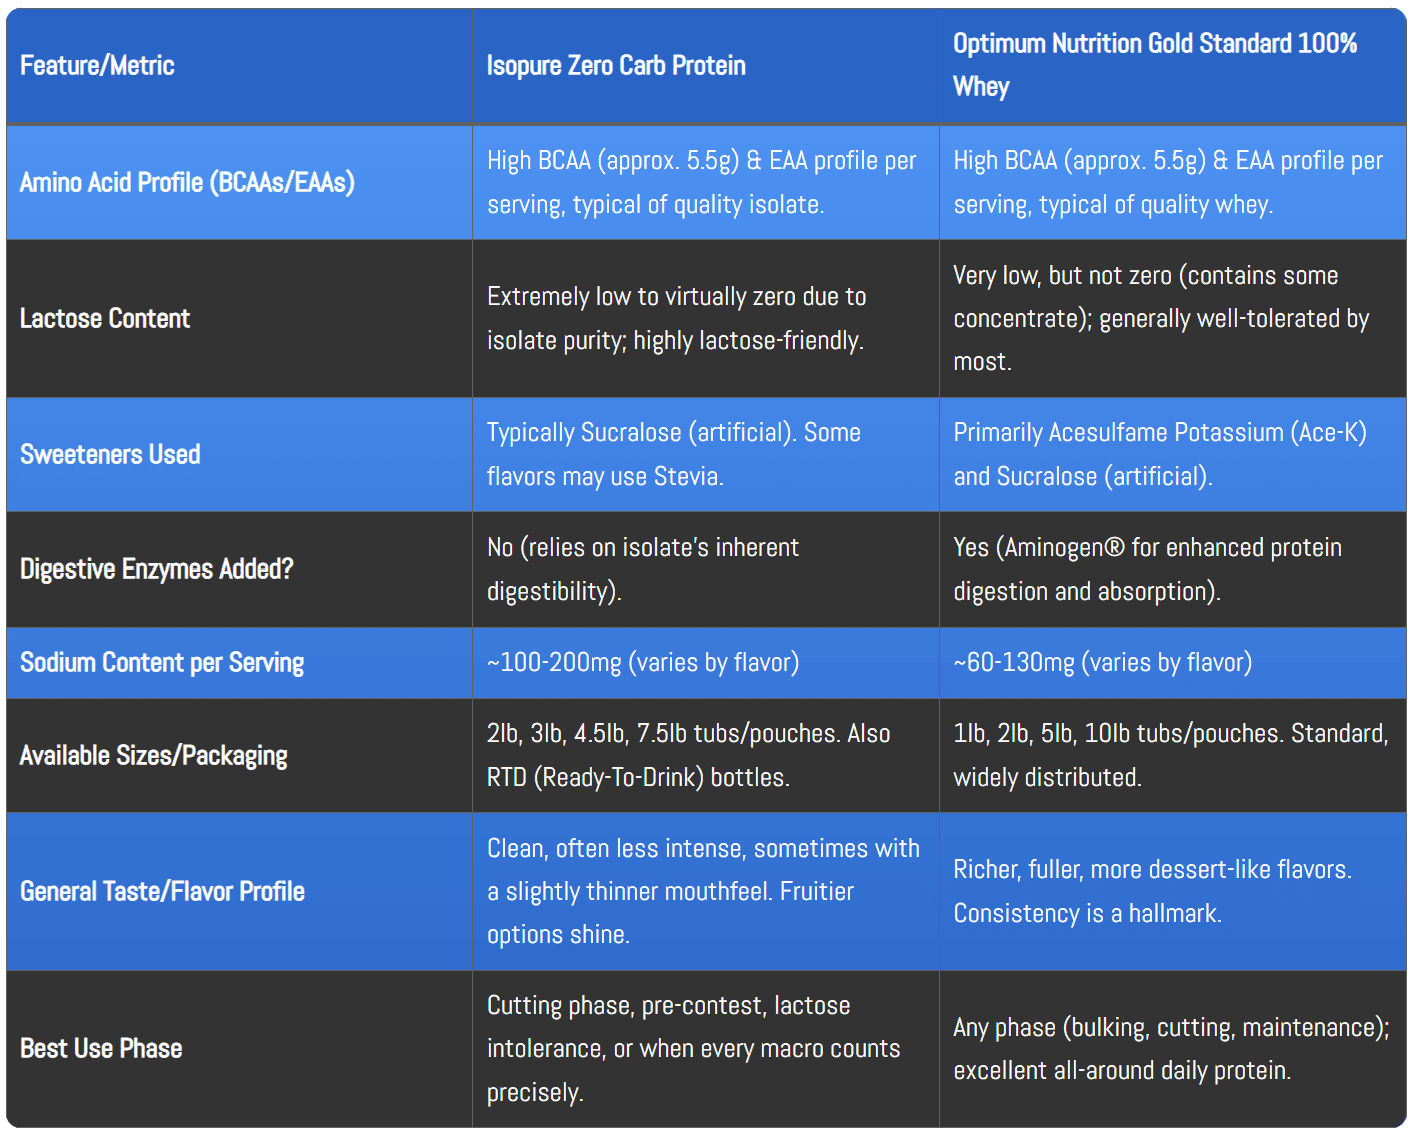Click the Available Sizes/Packaging row label

point(154,755)
